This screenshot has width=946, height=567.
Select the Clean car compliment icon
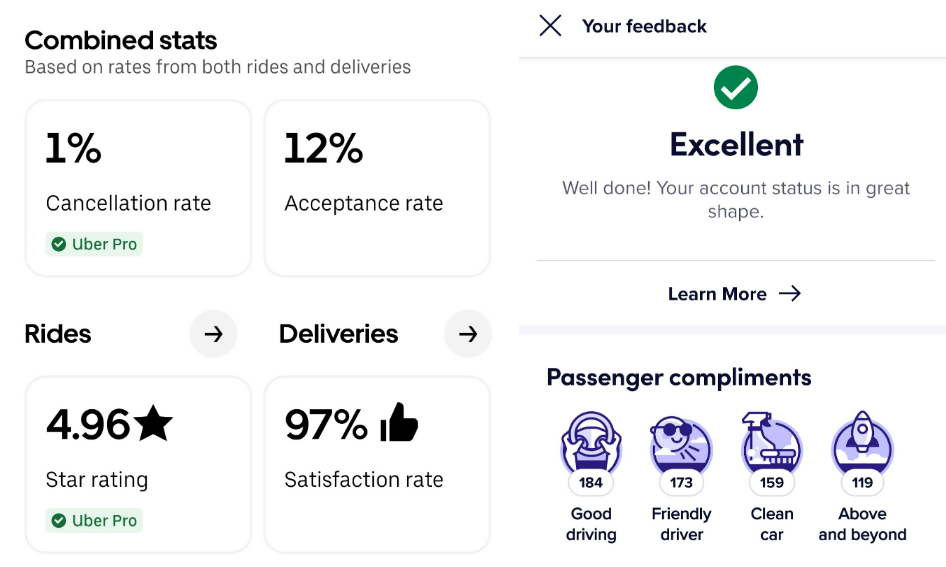[771, 442]
